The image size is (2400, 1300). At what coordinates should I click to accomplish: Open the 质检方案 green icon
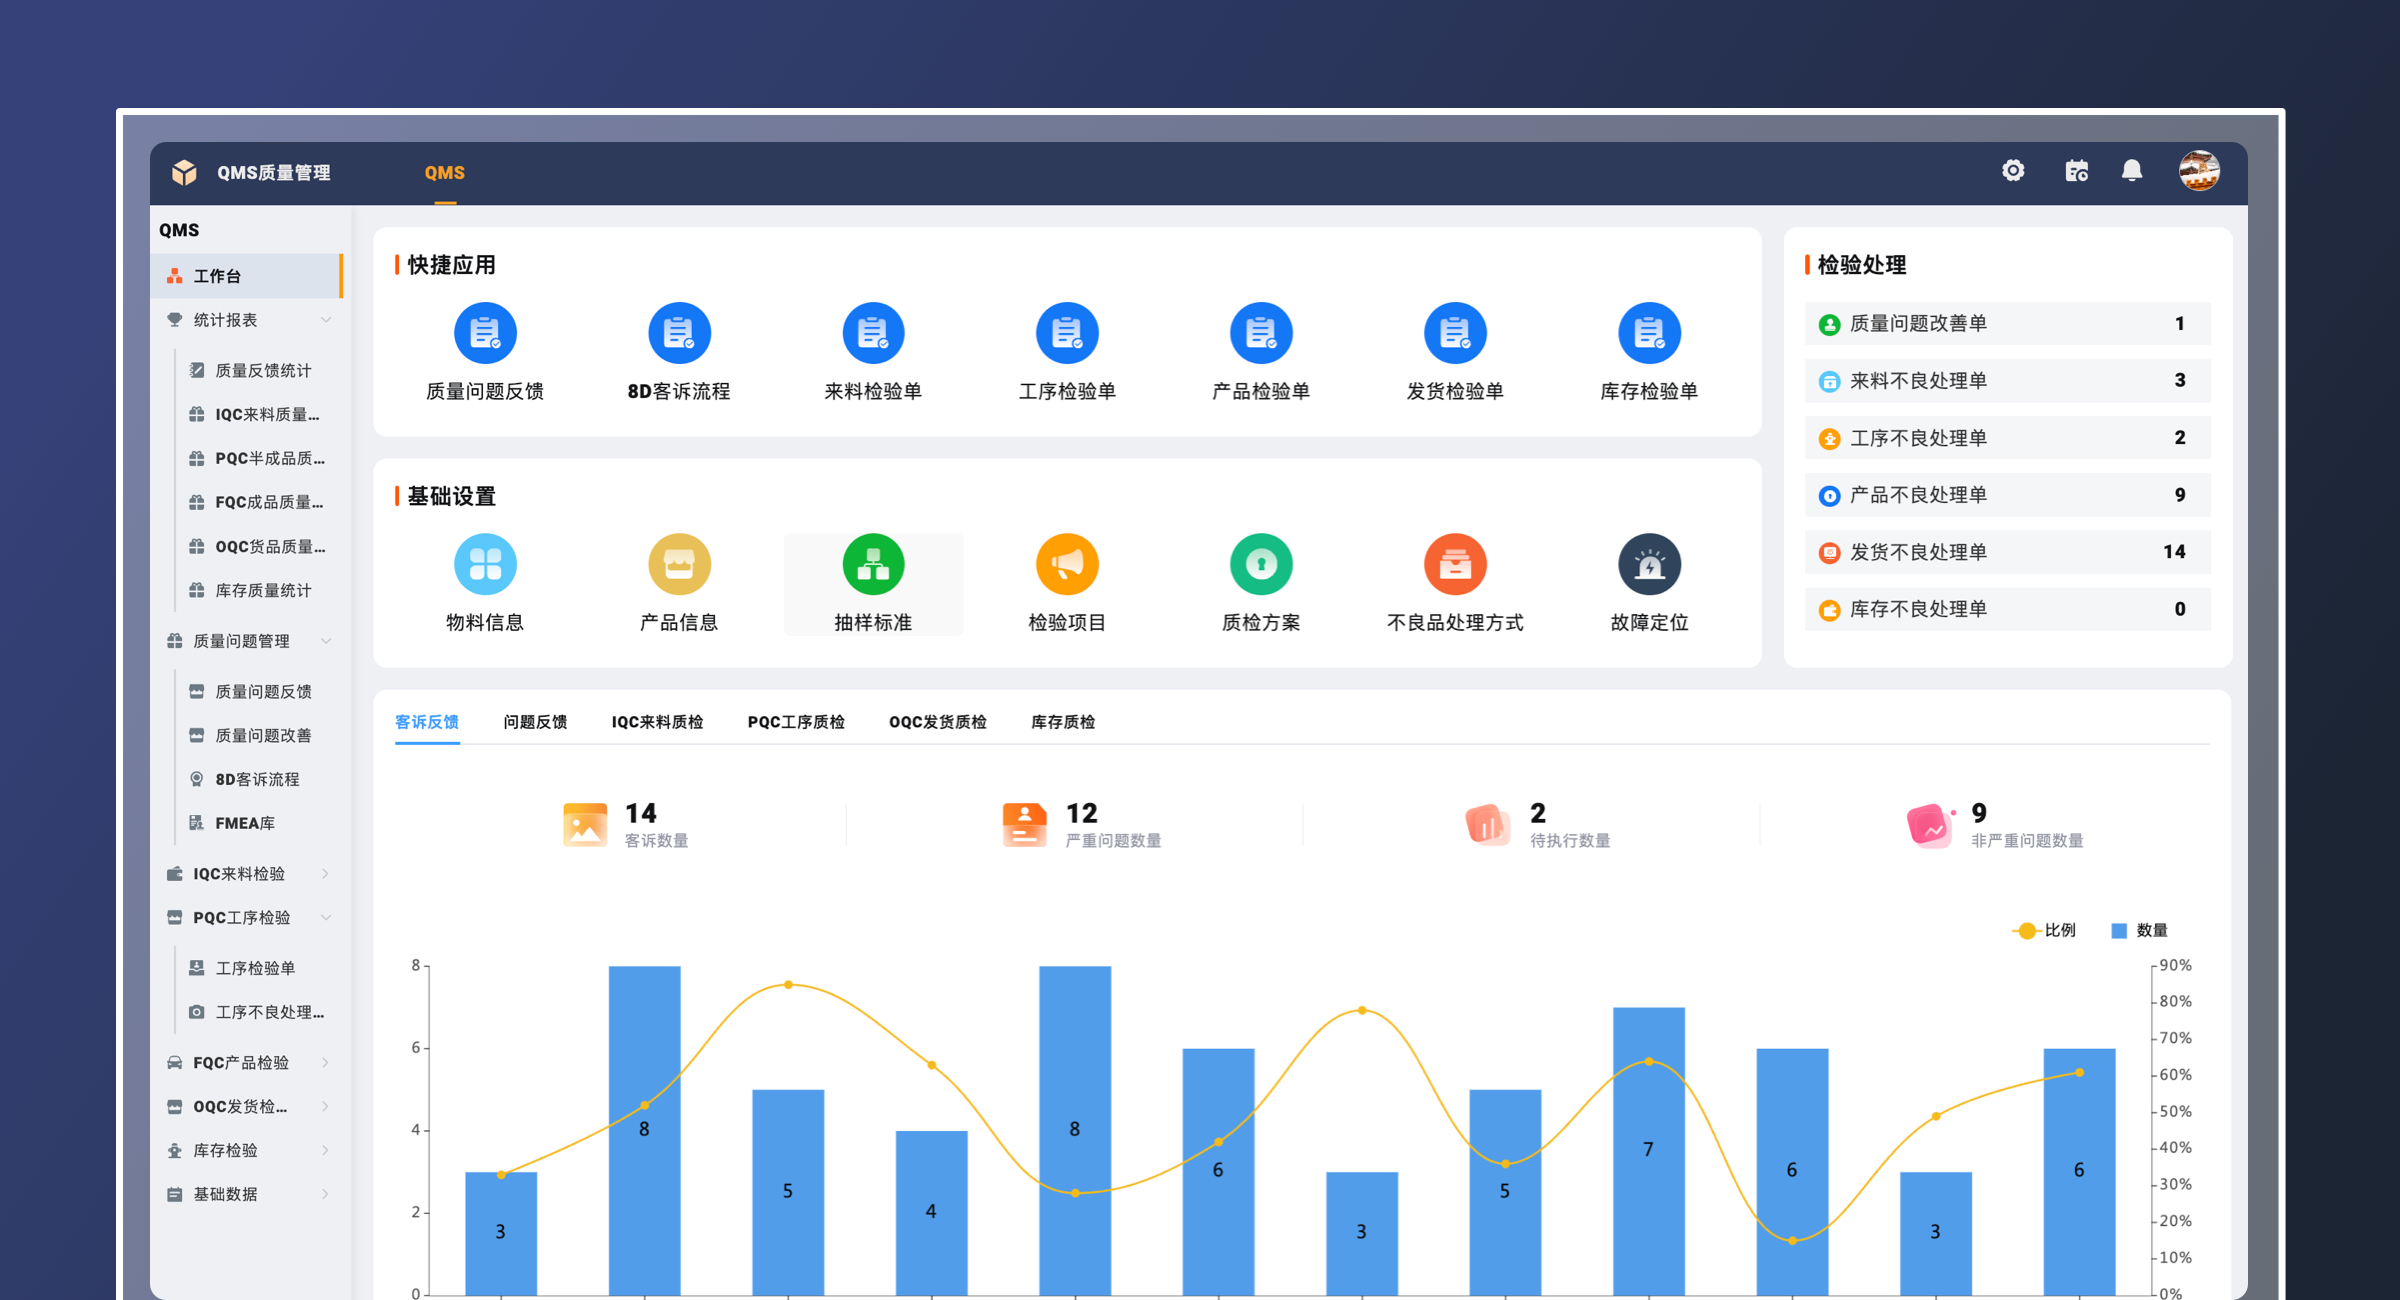(x=1261, y=564)
